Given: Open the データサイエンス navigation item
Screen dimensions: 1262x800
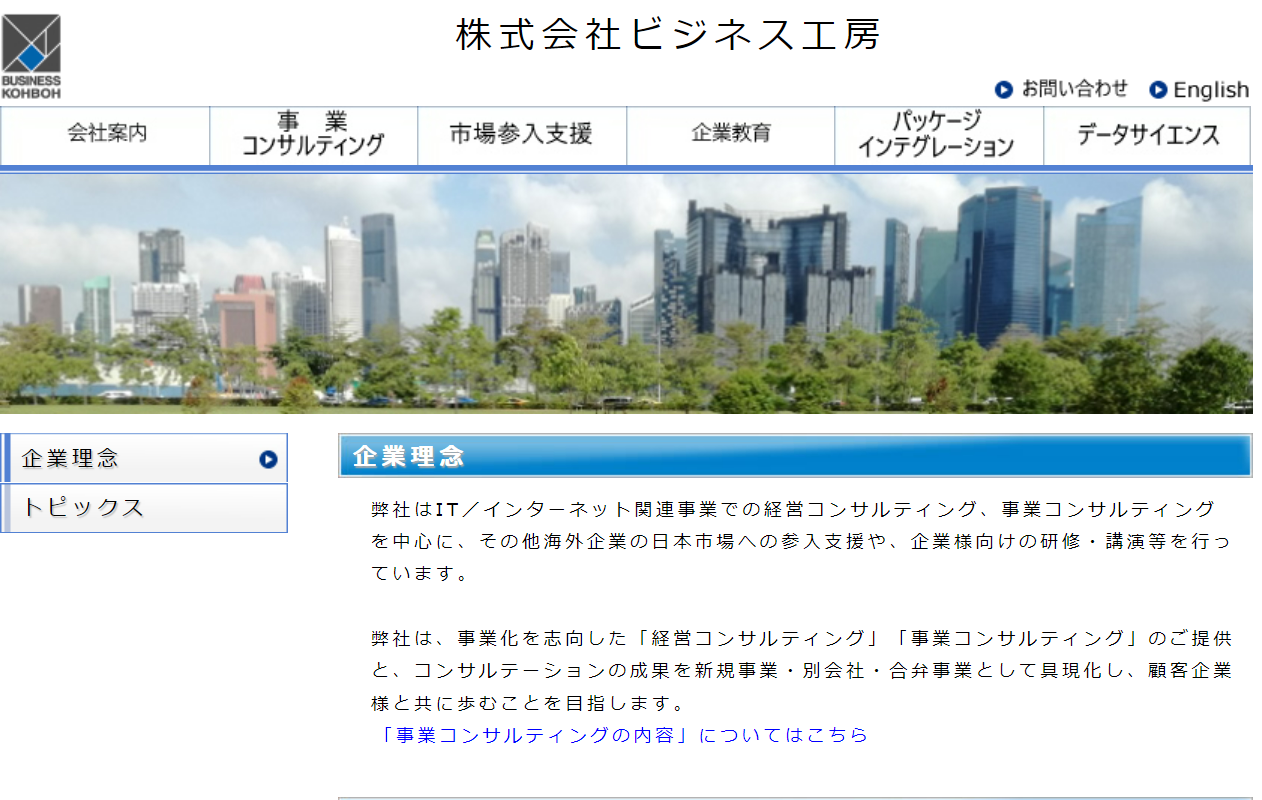Looking at the screenshot, I should click(1147, 134).
